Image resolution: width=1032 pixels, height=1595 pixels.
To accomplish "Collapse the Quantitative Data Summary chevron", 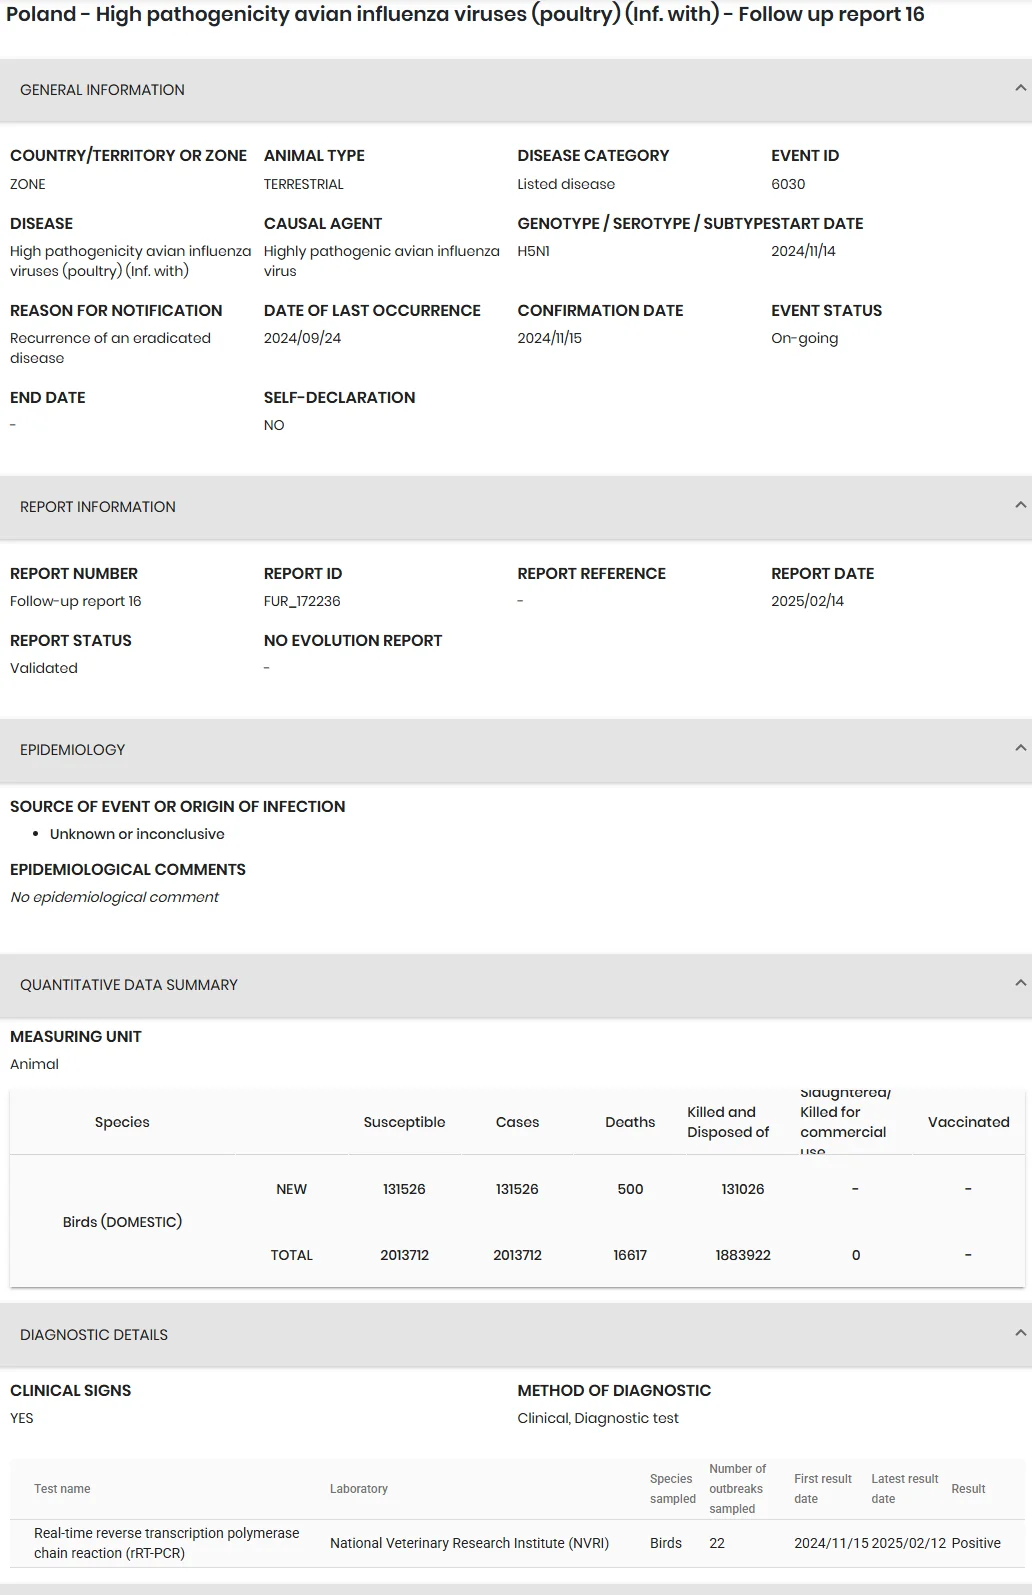I will pyautogui.click(x=1020, y=984).
